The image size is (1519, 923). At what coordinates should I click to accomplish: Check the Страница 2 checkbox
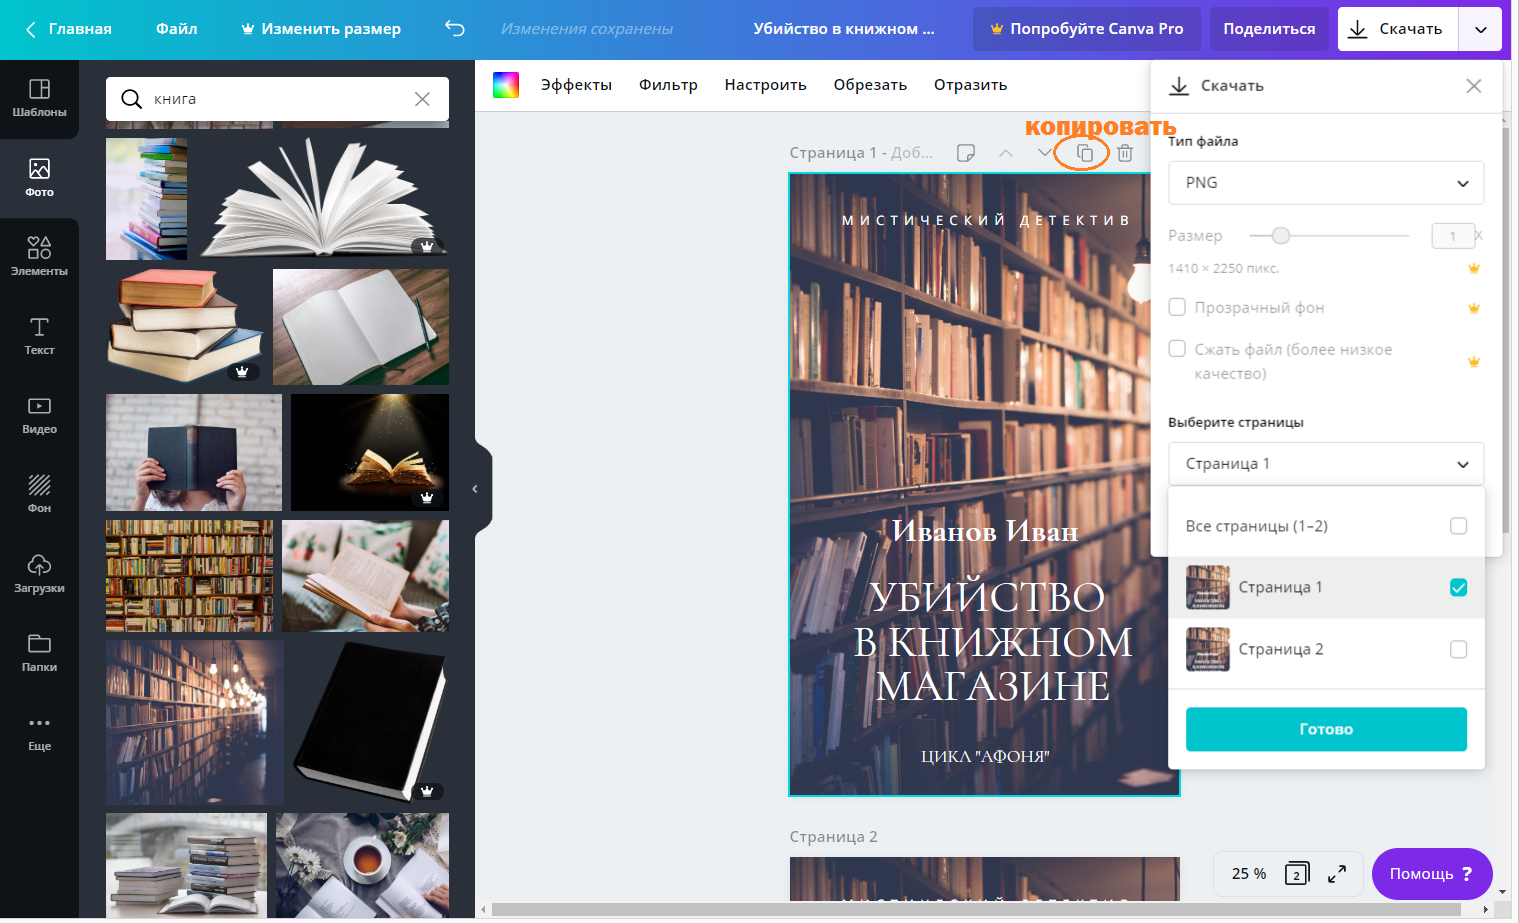[1458, 649]
